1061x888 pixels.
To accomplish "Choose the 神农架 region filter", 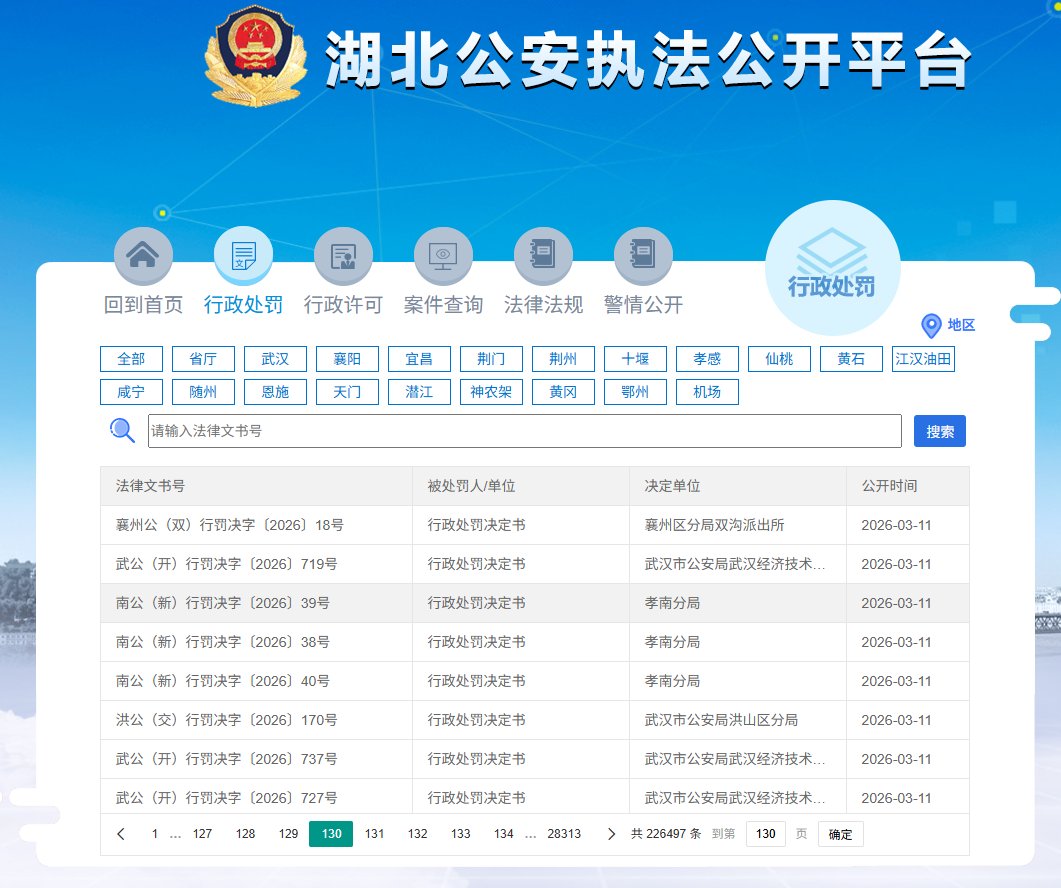I will pyautogui.click(x=491, y=392).
